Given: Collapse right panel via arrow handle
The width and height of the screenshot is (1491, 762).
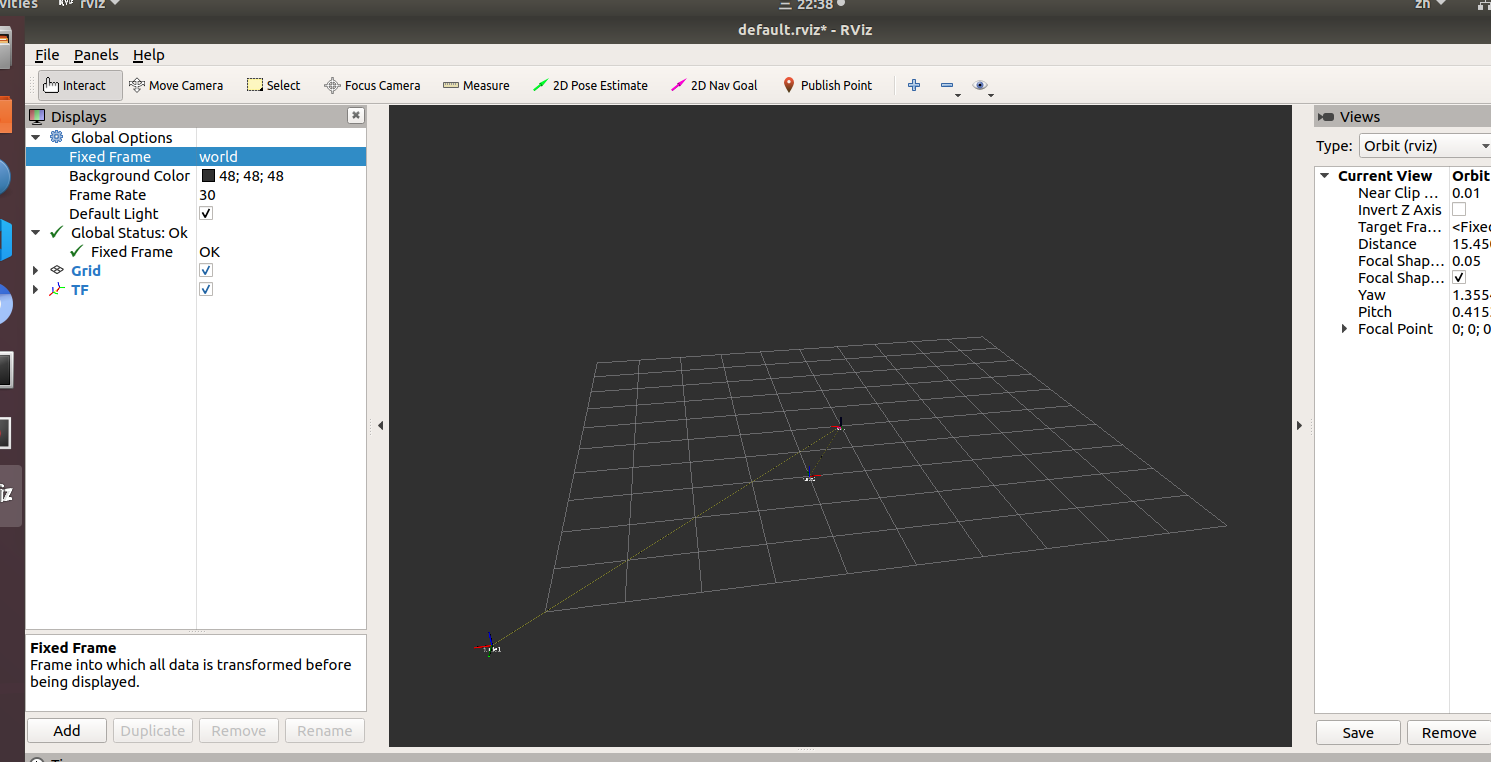Looking at the screenshot, I should coord(1299,426).
